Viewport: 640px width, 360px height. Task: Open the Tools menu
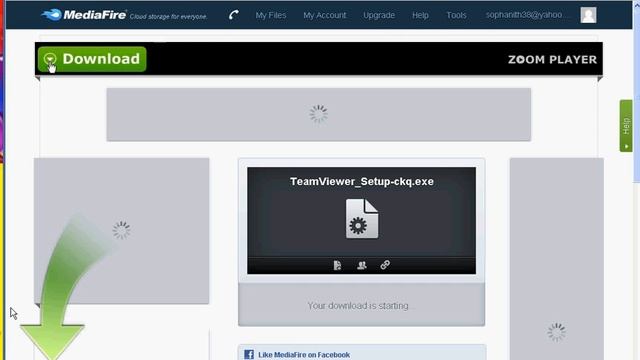(456, 15)
